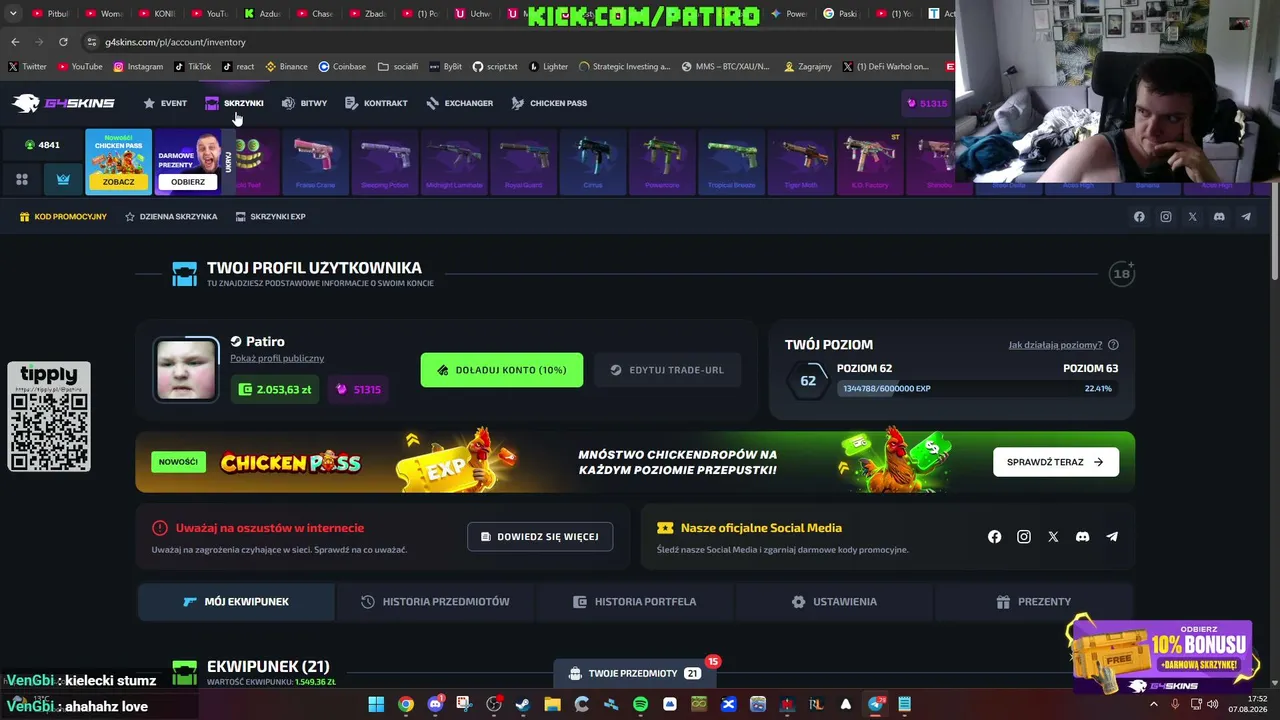Open the TikTok bookmark

tap(192, 67)
